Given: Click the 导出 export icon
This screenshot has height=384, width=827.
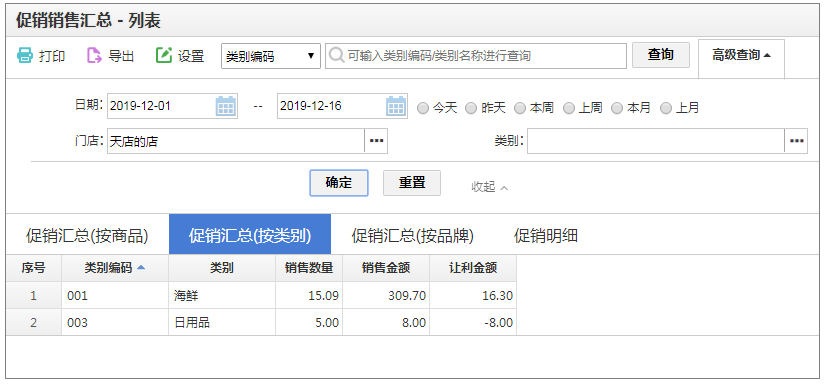Looking at the screenshot, I should tap(94, 55).
